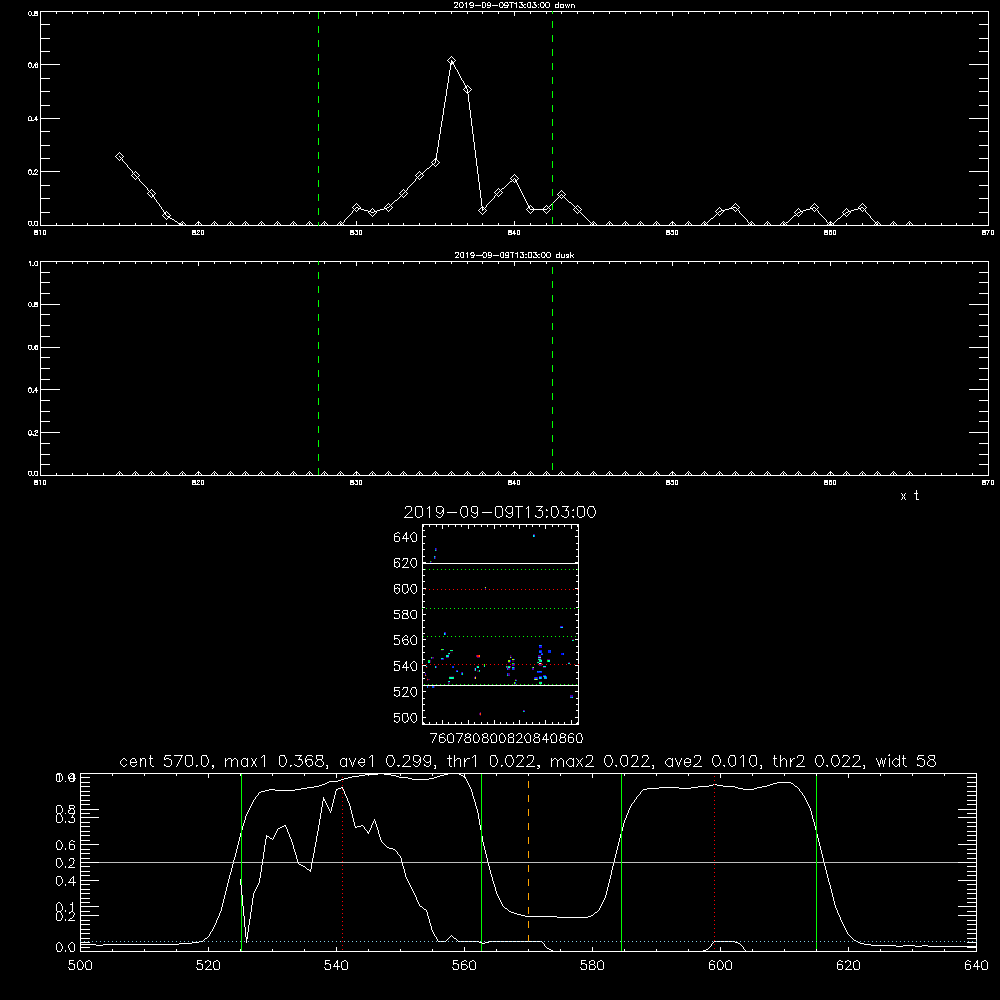Click bottom plot x-axis label '520'
1000x1000 pixels.
pyautogui.click(x=208, y=966)
